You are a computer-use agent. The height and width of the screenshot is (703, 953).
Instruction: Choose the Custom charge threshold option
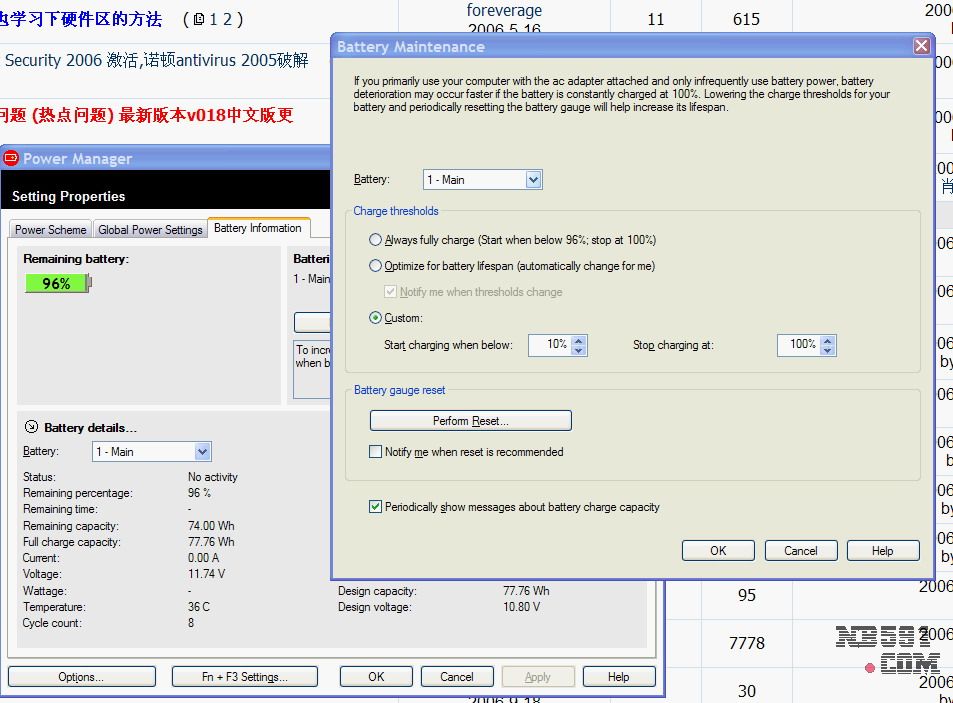[x=376, y=318]
